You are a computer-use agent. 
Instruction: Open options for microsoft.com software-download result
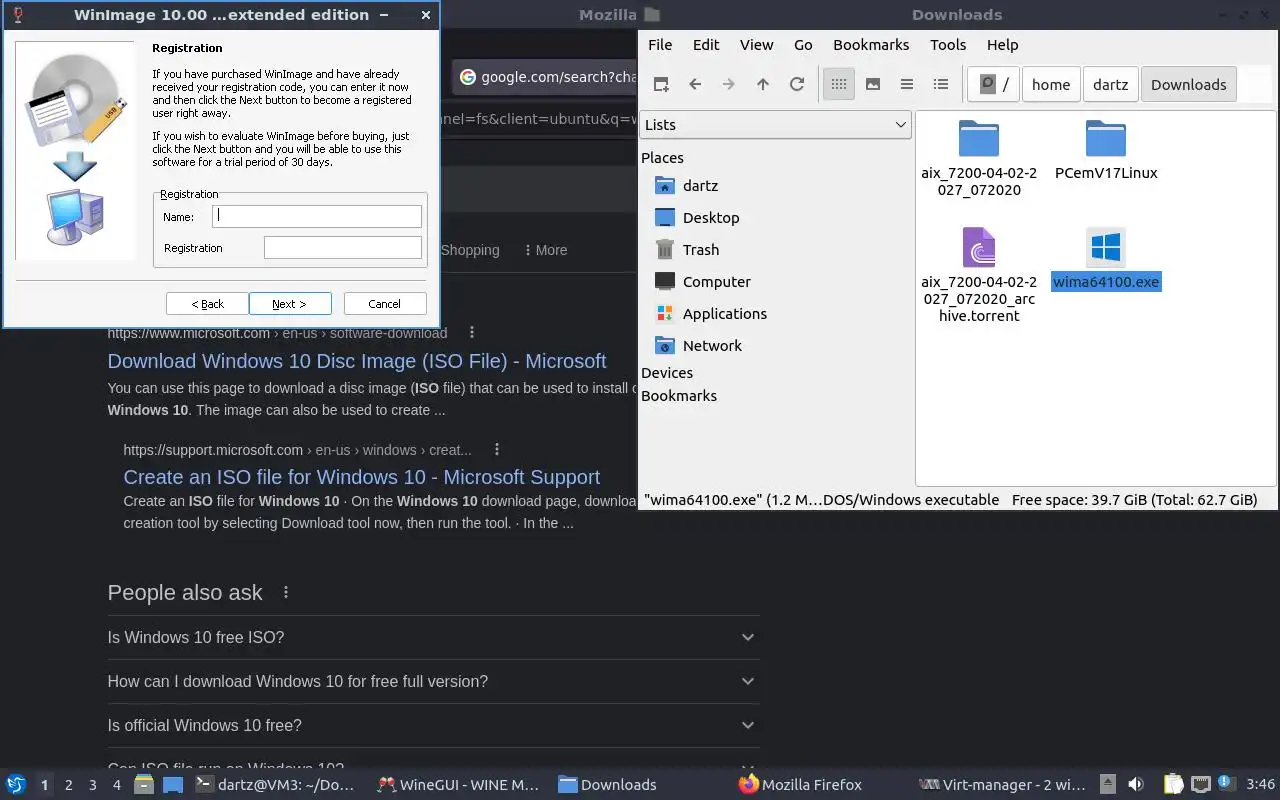coord(472,333)
